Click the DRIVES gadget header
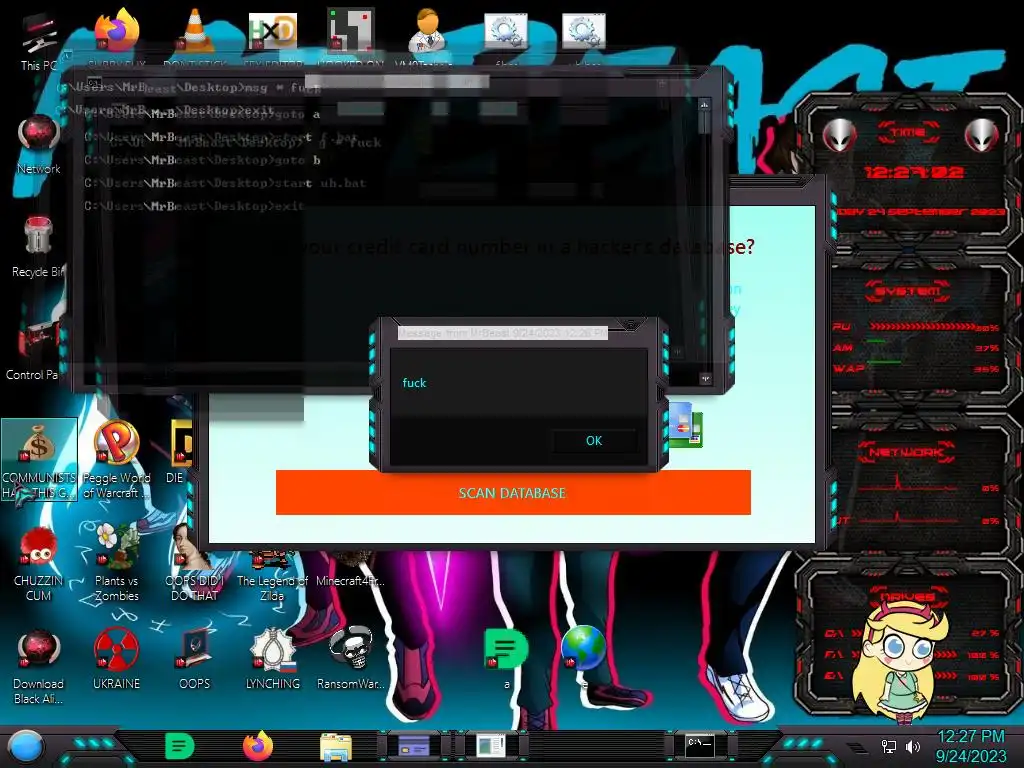This screenshot has height=768, width=1024. pyautogui.click(x=908, y=596)
